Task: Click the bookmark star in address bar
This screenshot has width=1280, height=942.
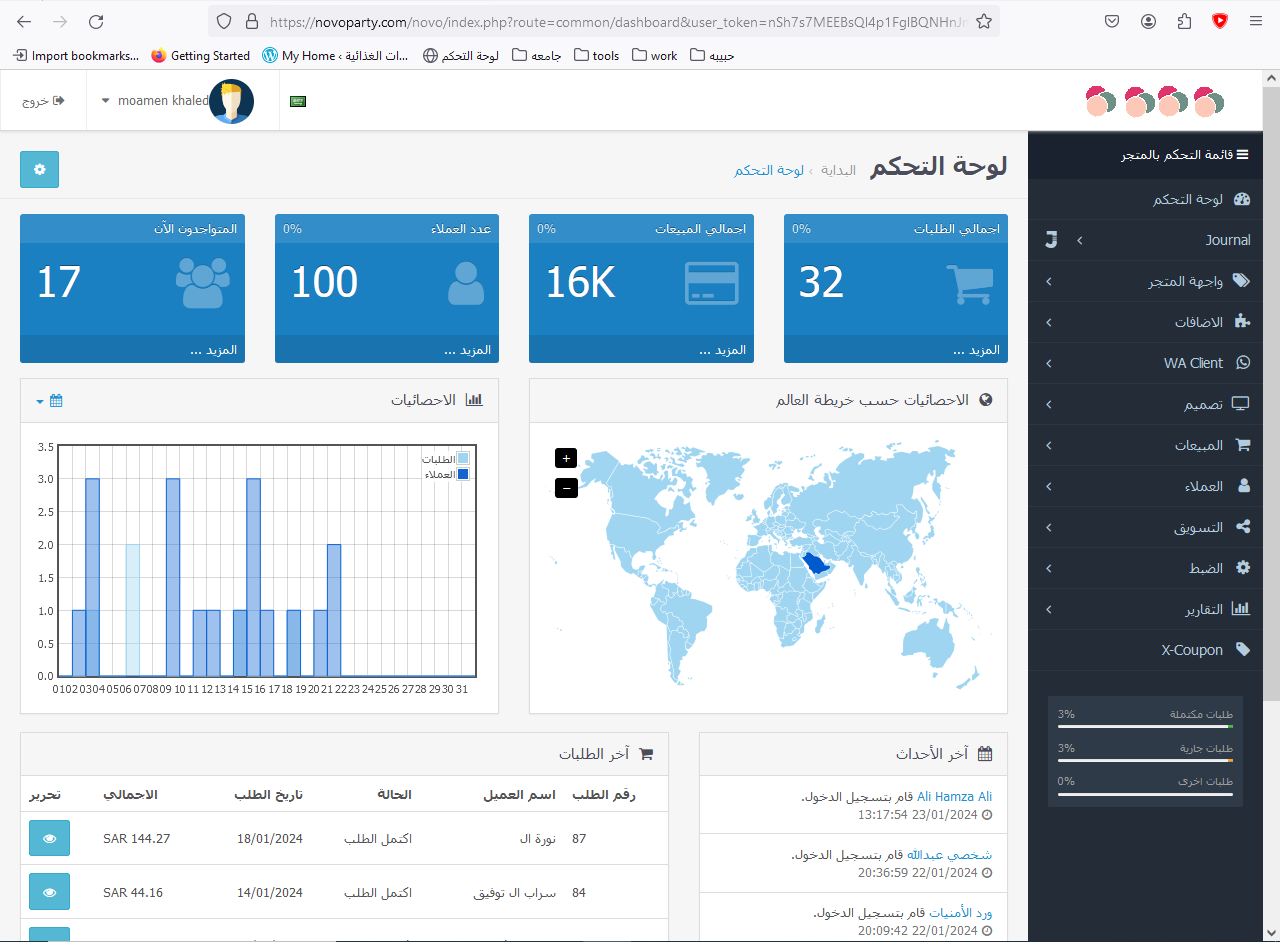Action: point(984,21)
